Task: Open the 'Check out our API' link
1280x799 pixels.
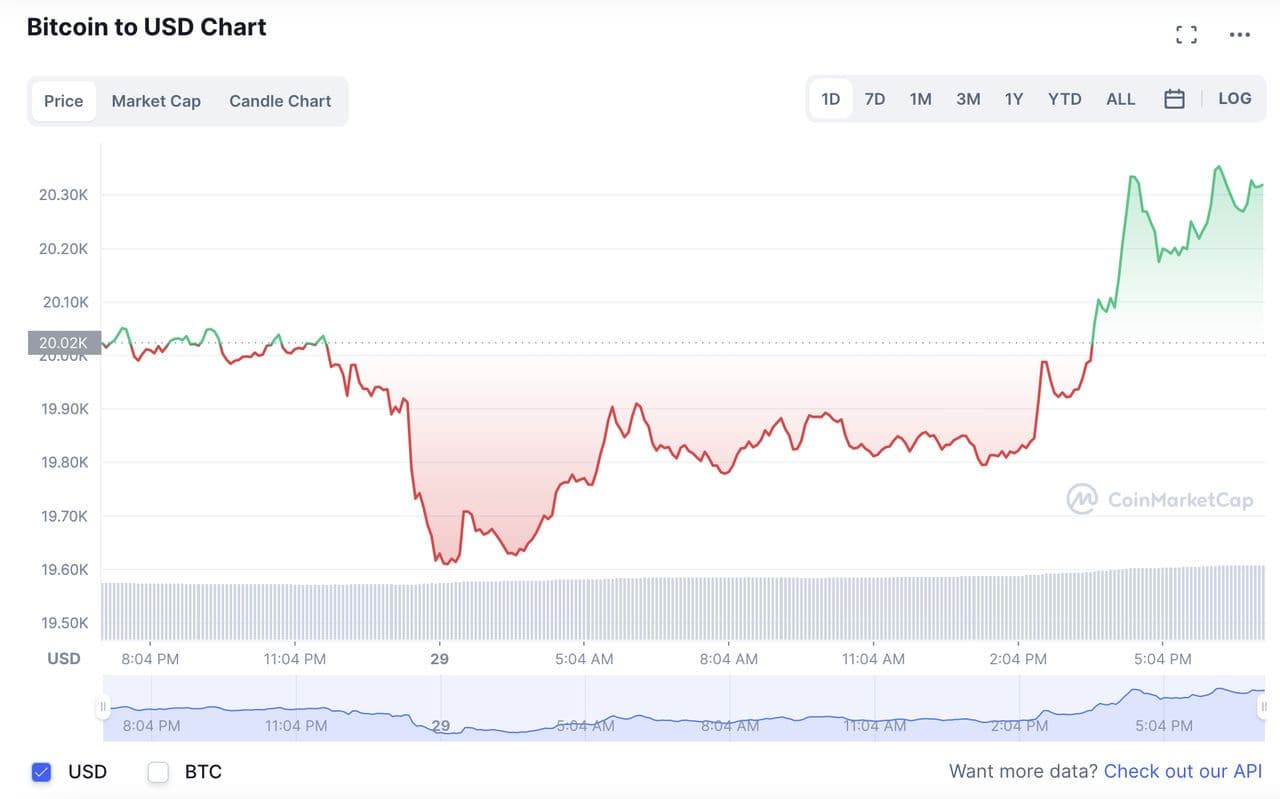Action: pyautogui.click(x=1183, y=771)
